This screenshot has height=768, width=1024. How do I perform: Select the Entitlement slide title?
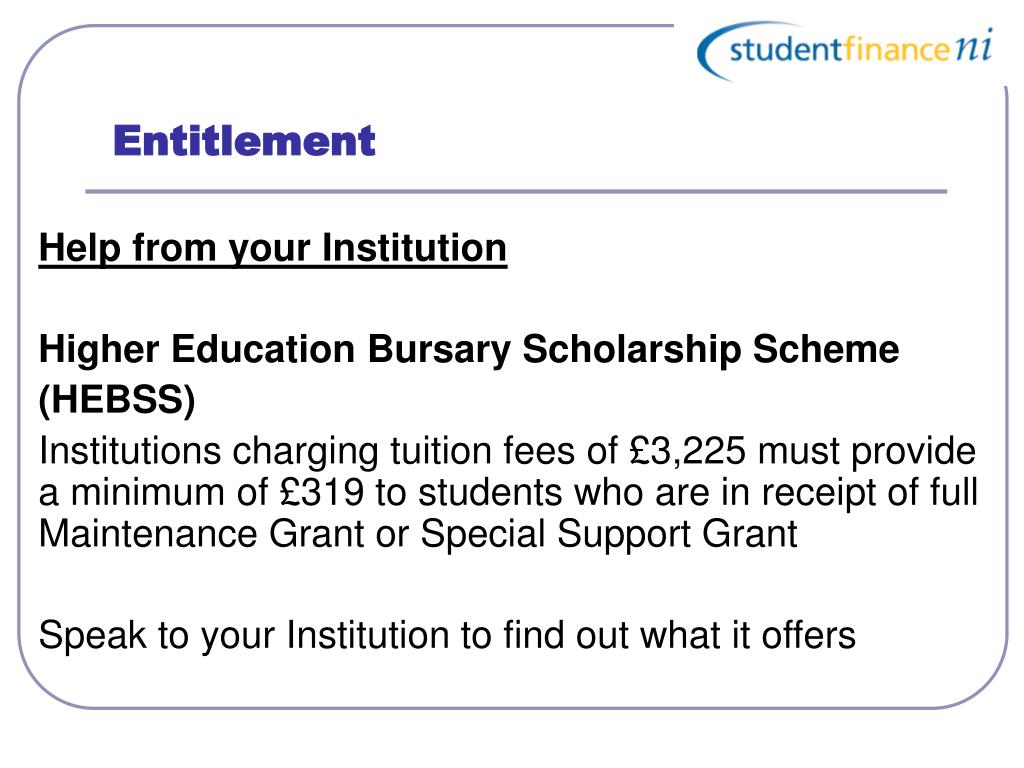click(x=244, y=140)
